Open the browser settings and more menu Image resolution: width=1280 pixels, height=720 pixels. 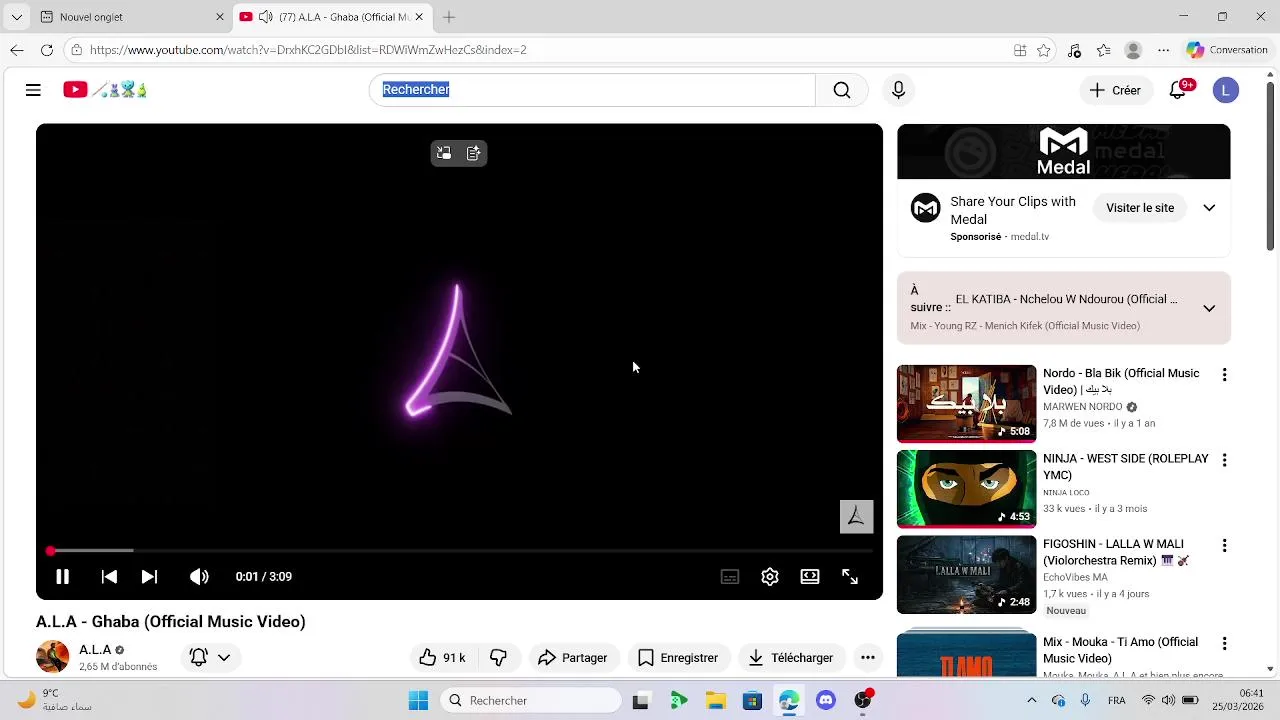(1163, 50)
